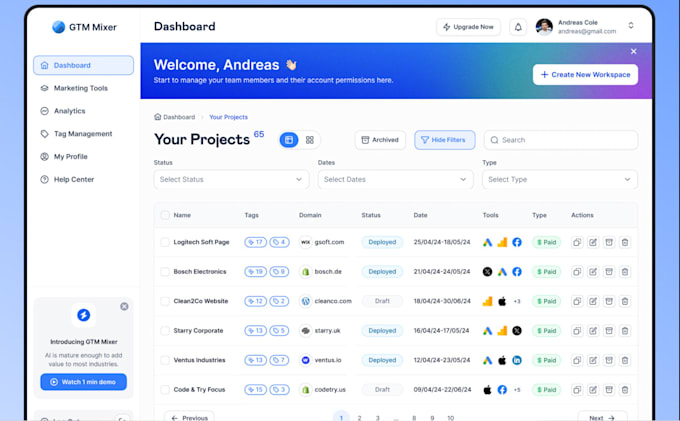Open the notifications bell
The width and height of the screenshot is (680, 421).
(x=518, y=27)
